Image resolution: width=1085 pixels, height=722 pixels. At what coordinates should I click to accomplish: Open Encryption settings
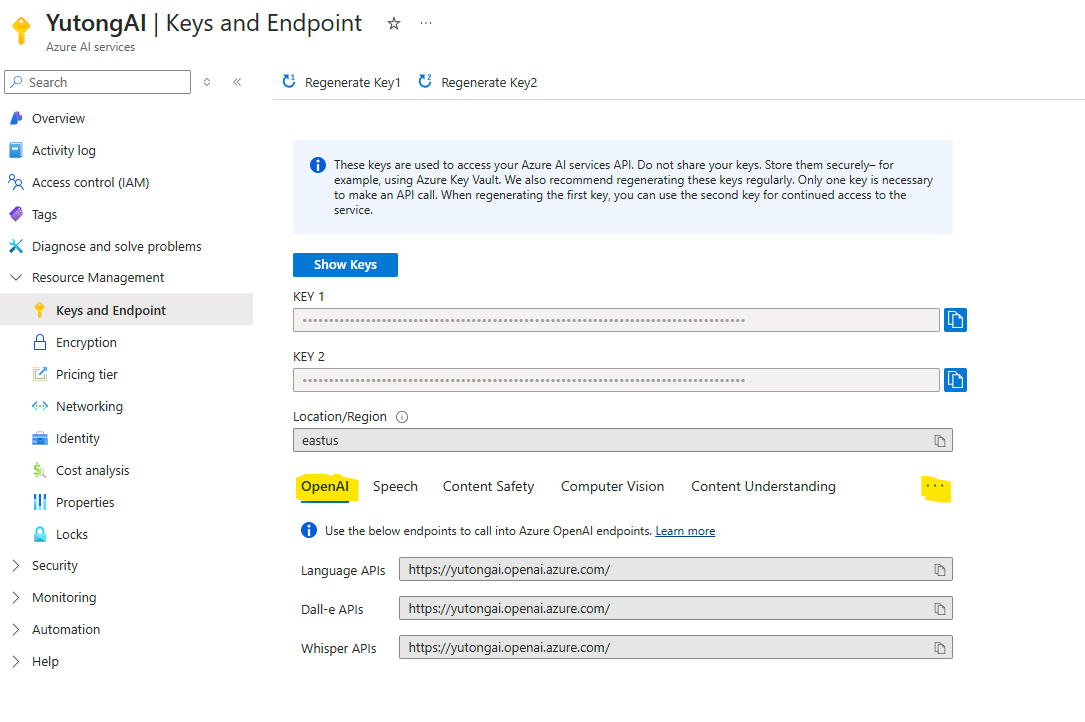[86, 342]
